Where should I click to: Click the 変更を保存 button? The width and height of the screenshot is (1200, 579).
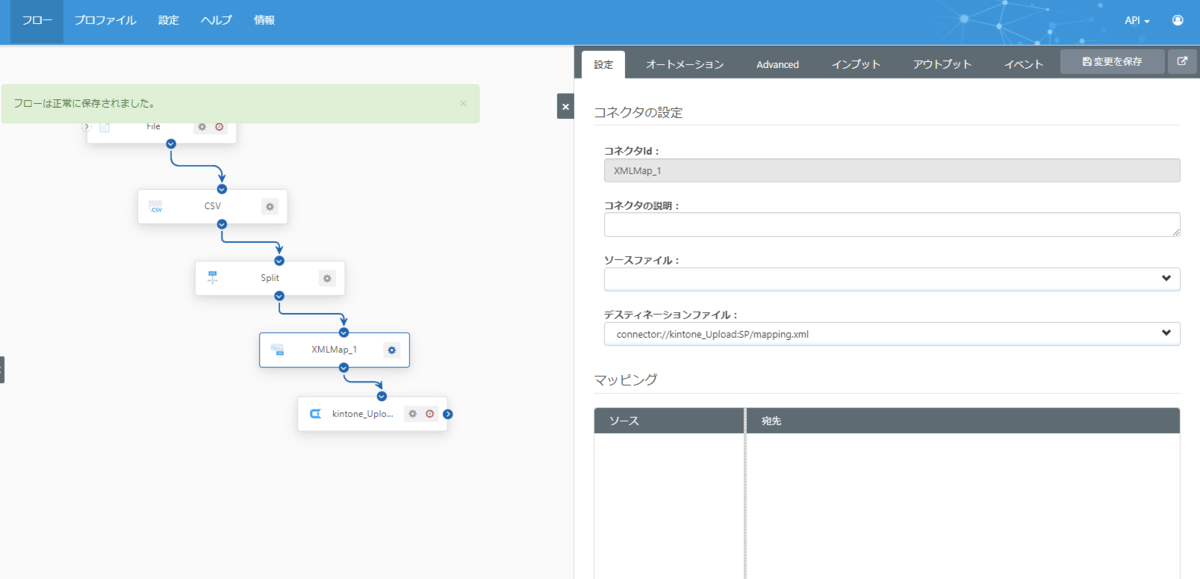point(1112,62)
